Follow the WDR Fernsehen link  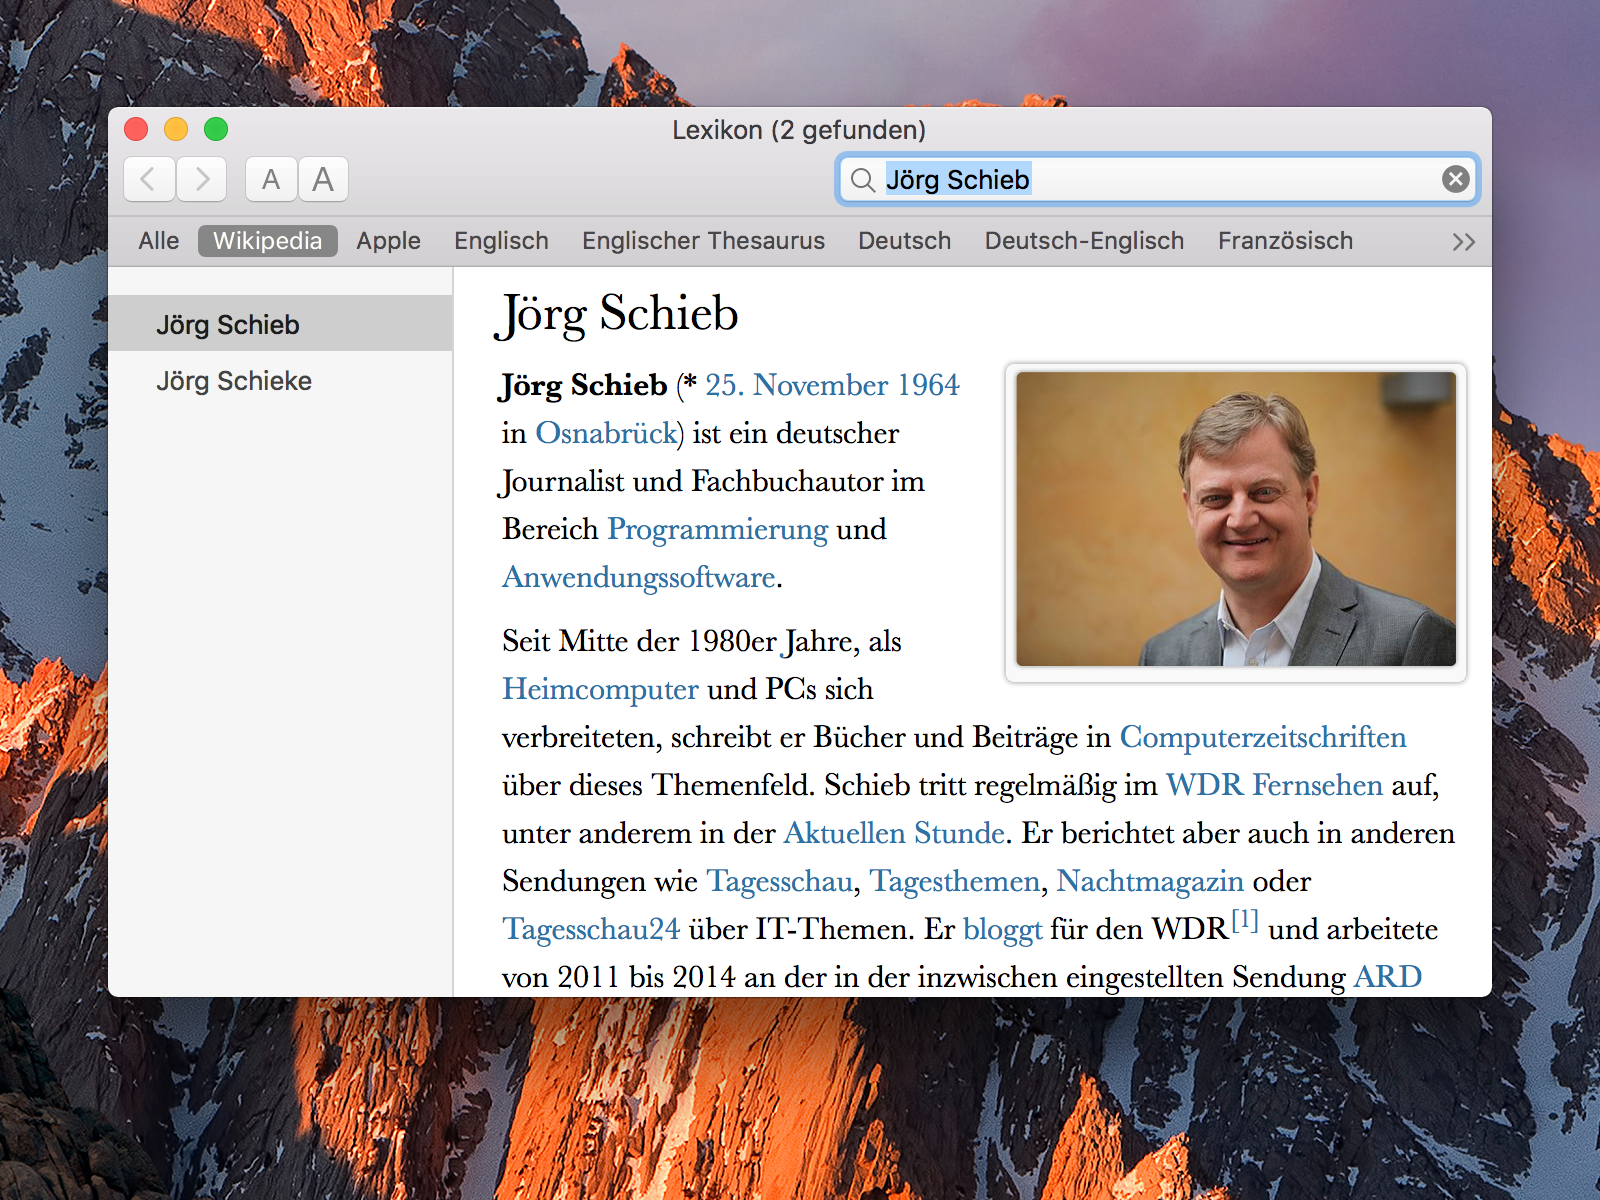coord(1274,785)
